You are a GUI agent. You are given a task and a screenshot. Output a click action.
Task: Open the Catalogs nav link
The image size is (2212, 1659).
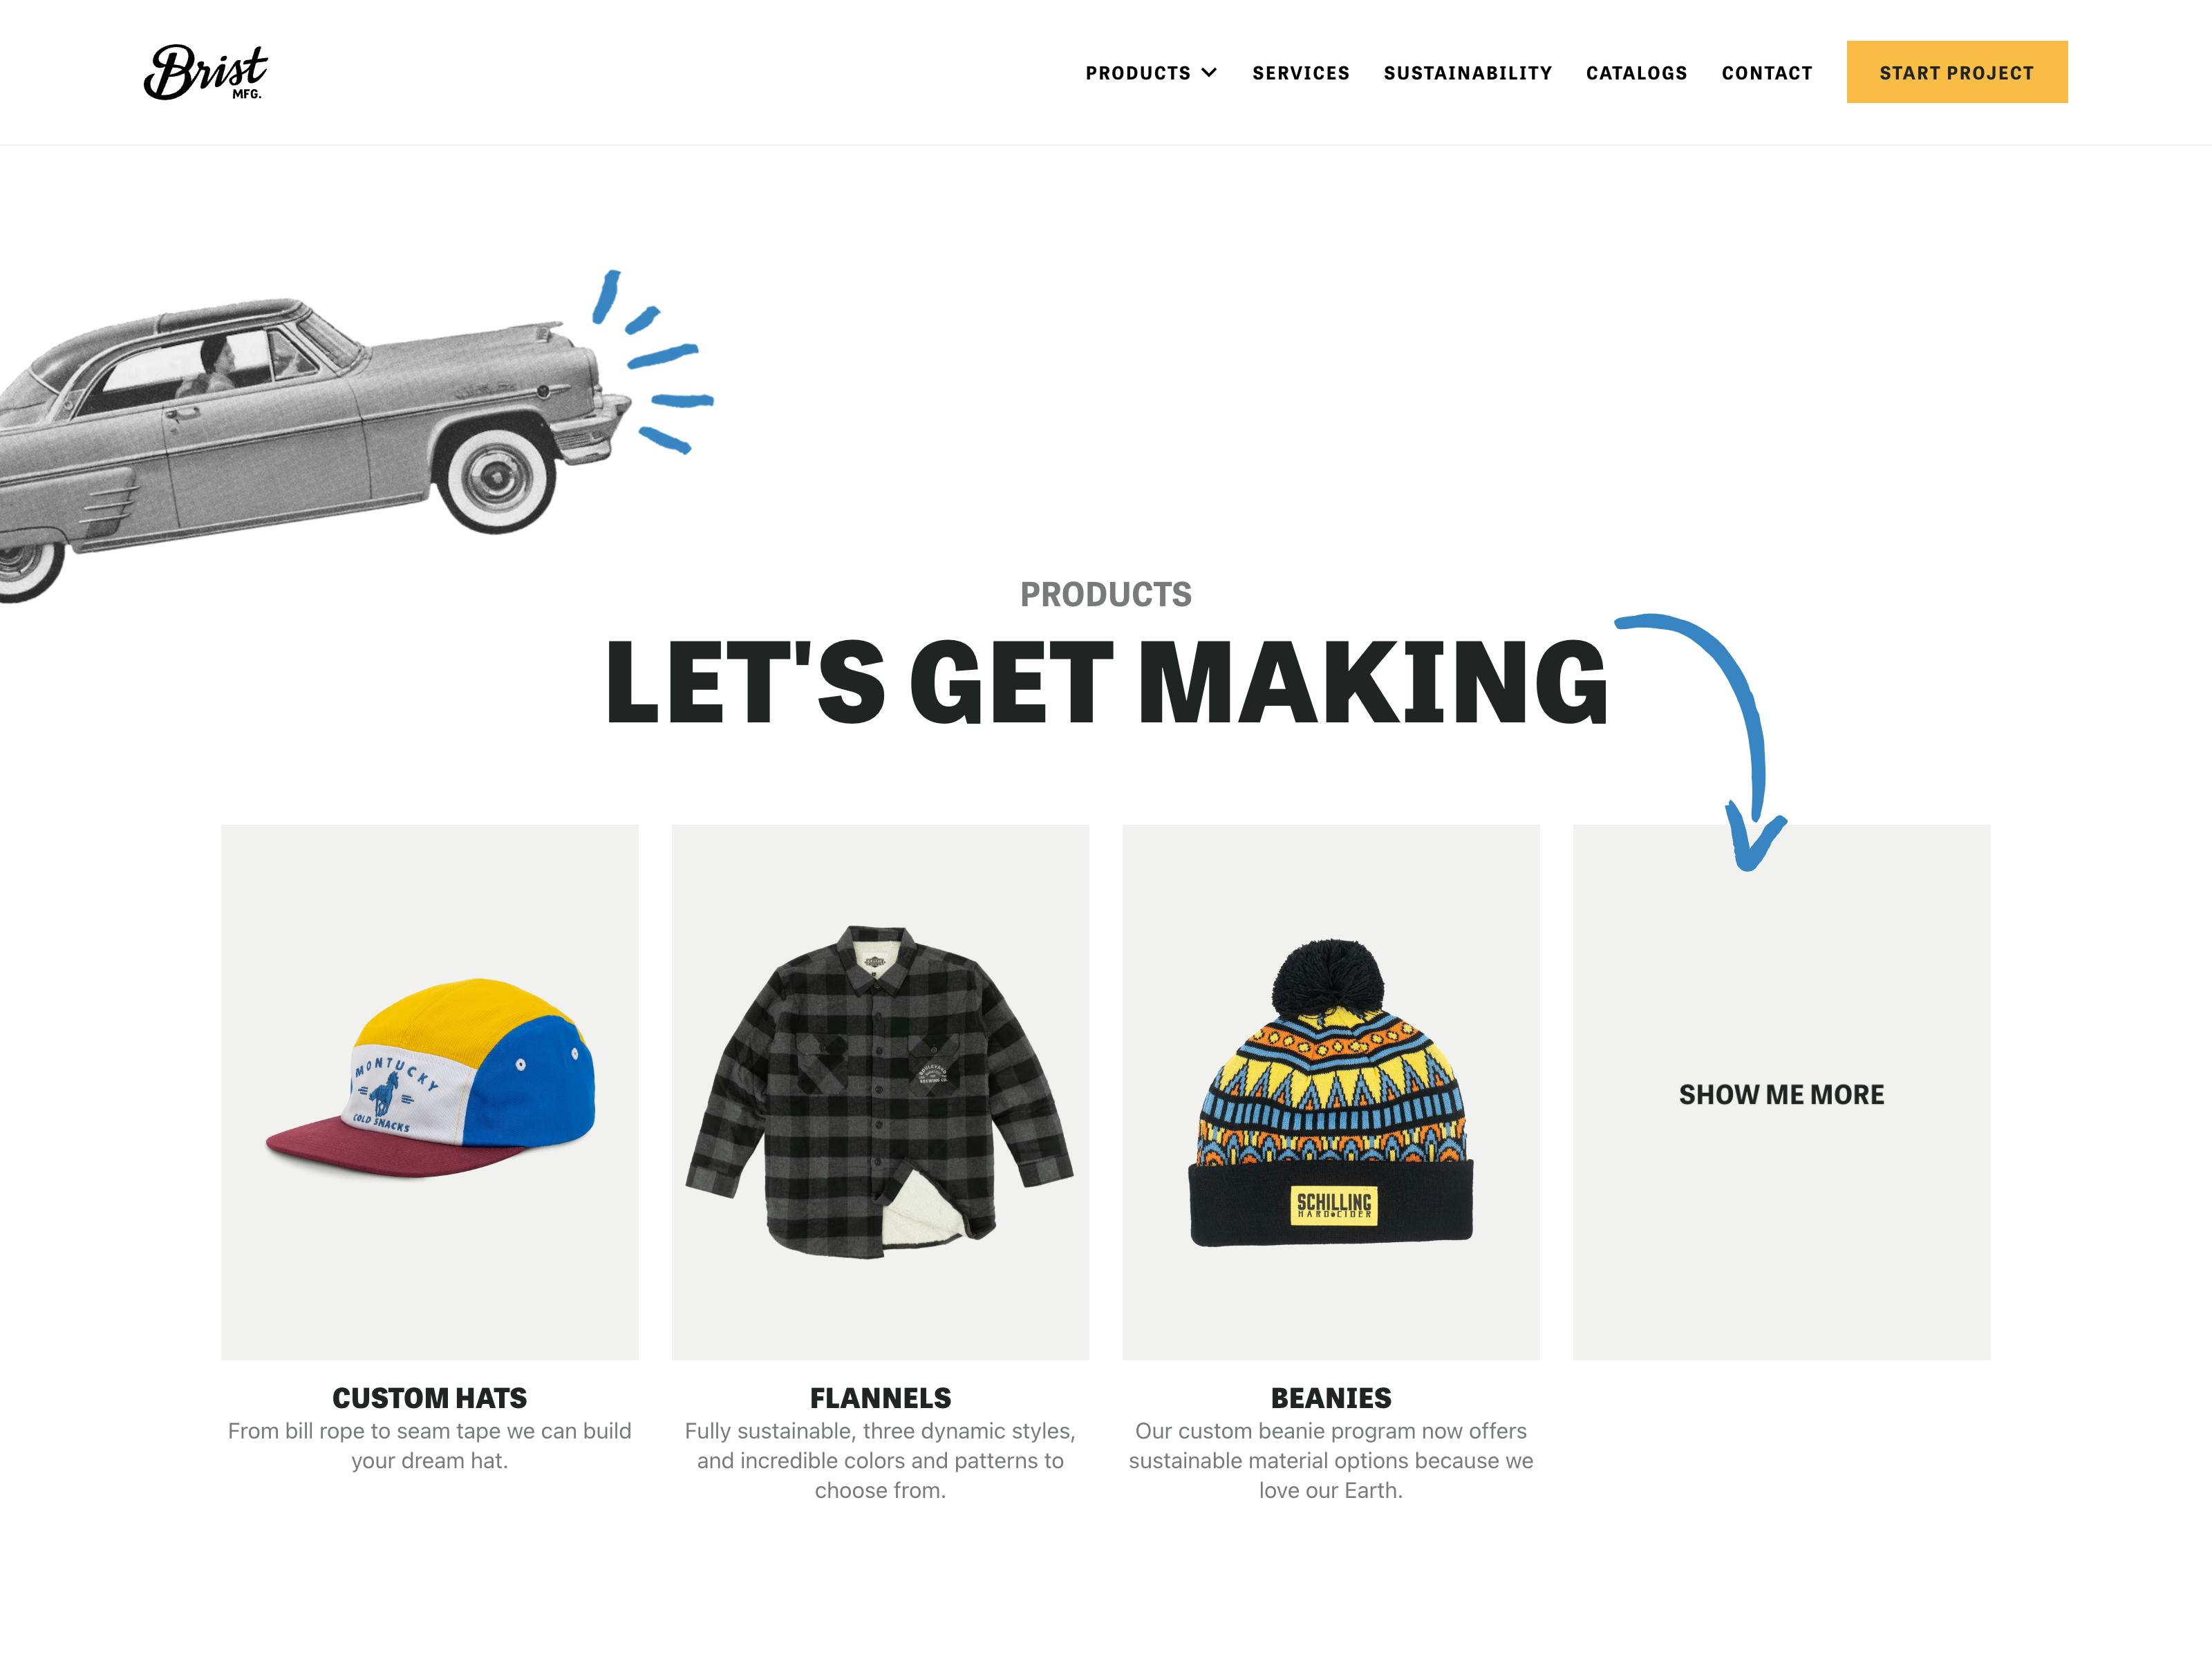pos(1636,73)
